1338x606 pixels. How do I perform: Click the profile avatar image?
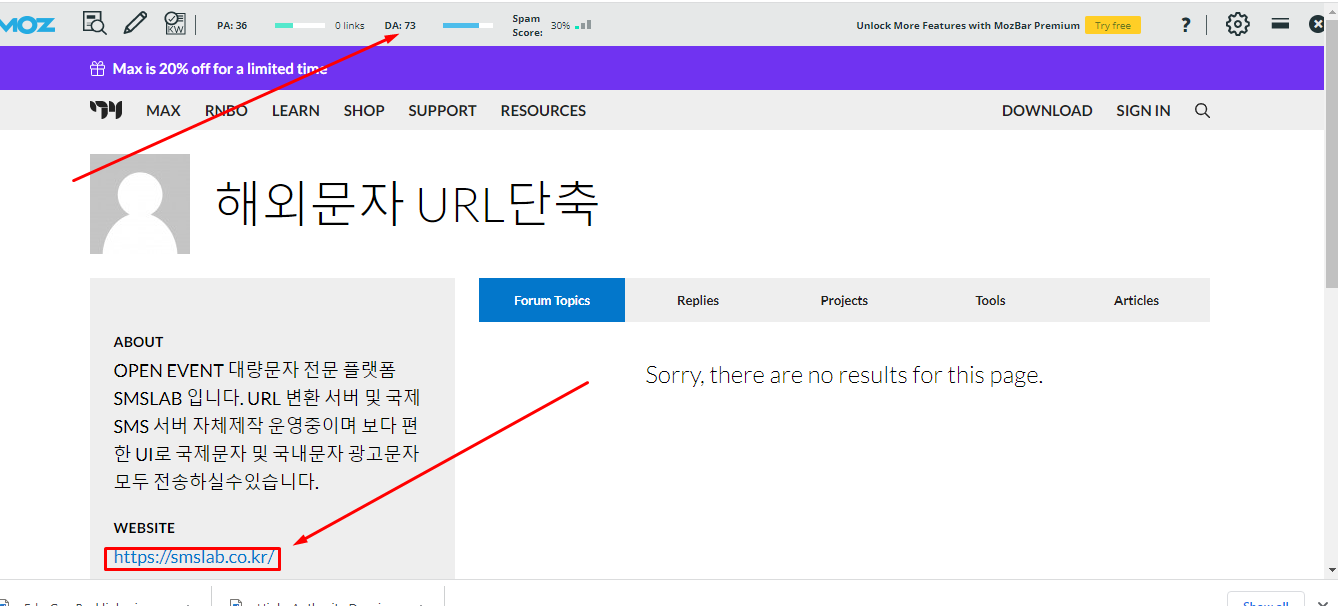click(140, 204)
